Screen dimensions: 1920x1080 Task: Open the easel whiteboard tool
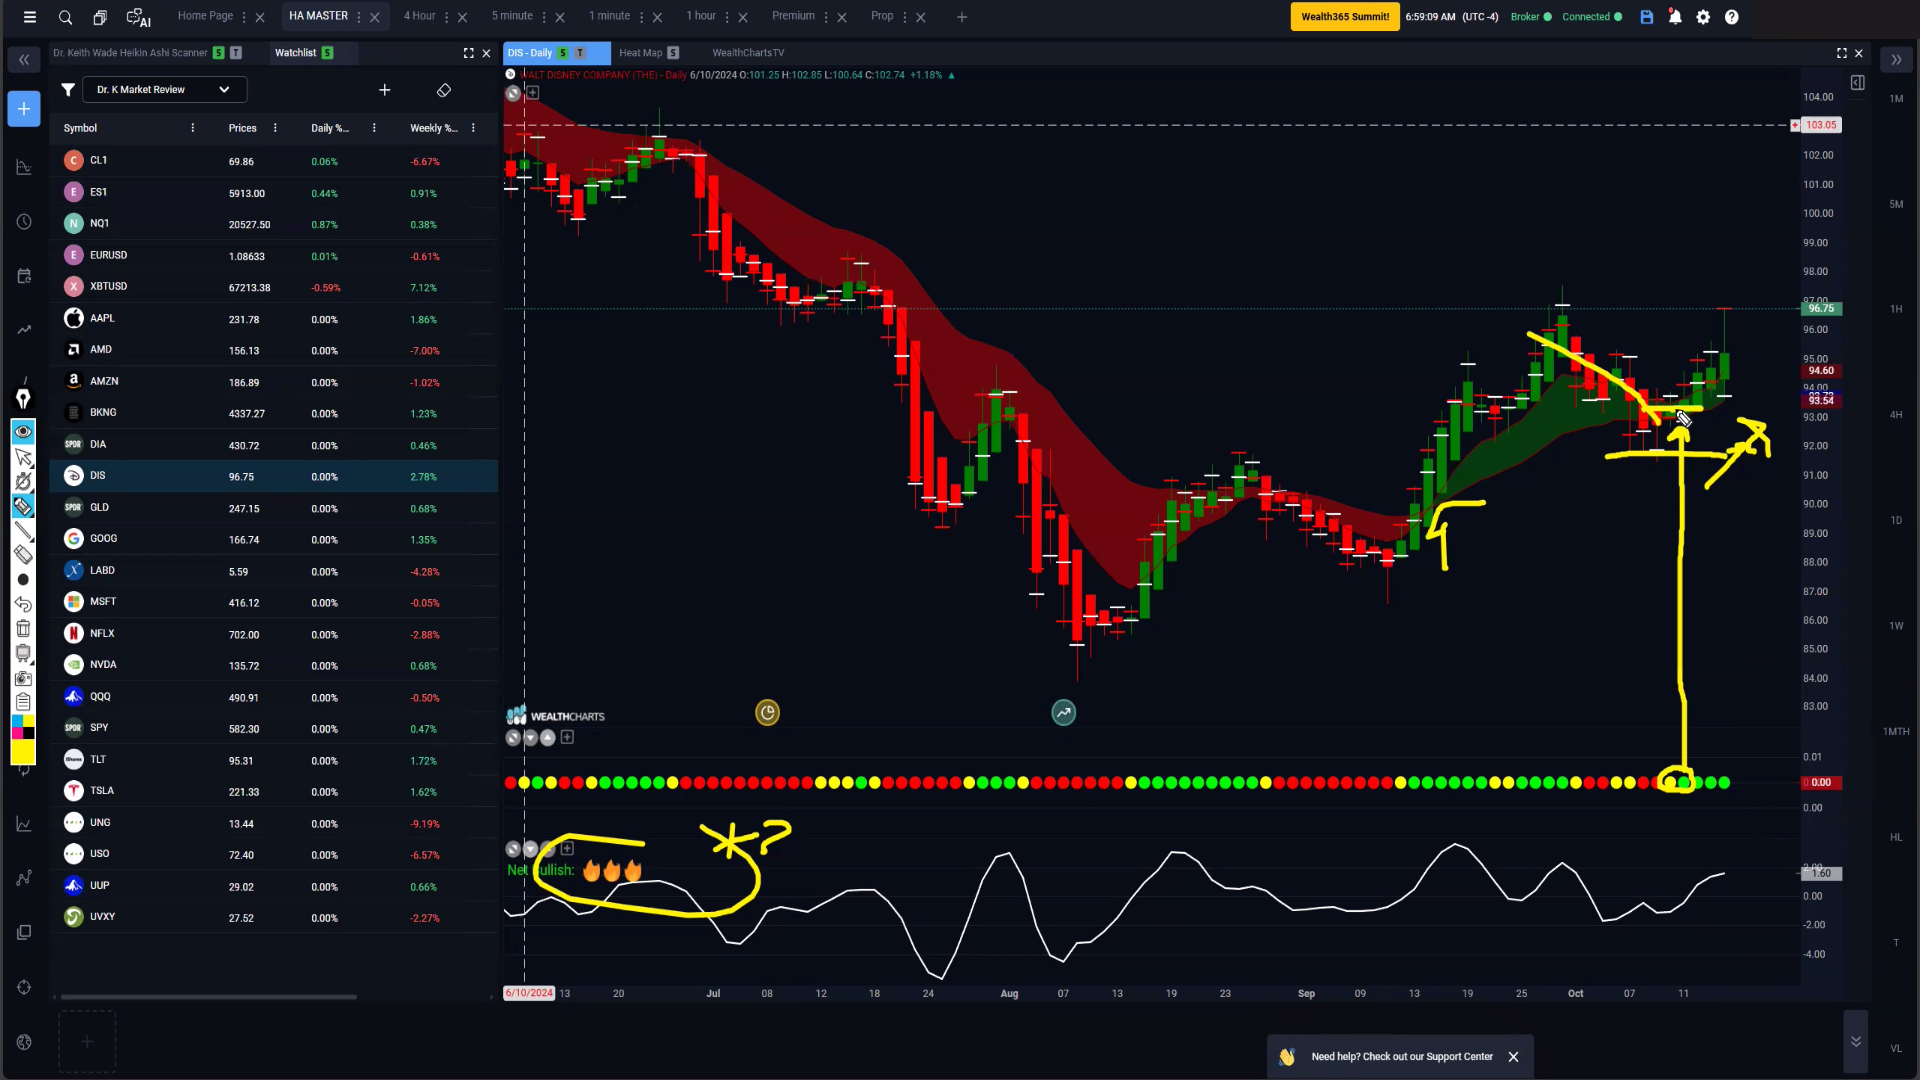(23, 653)
